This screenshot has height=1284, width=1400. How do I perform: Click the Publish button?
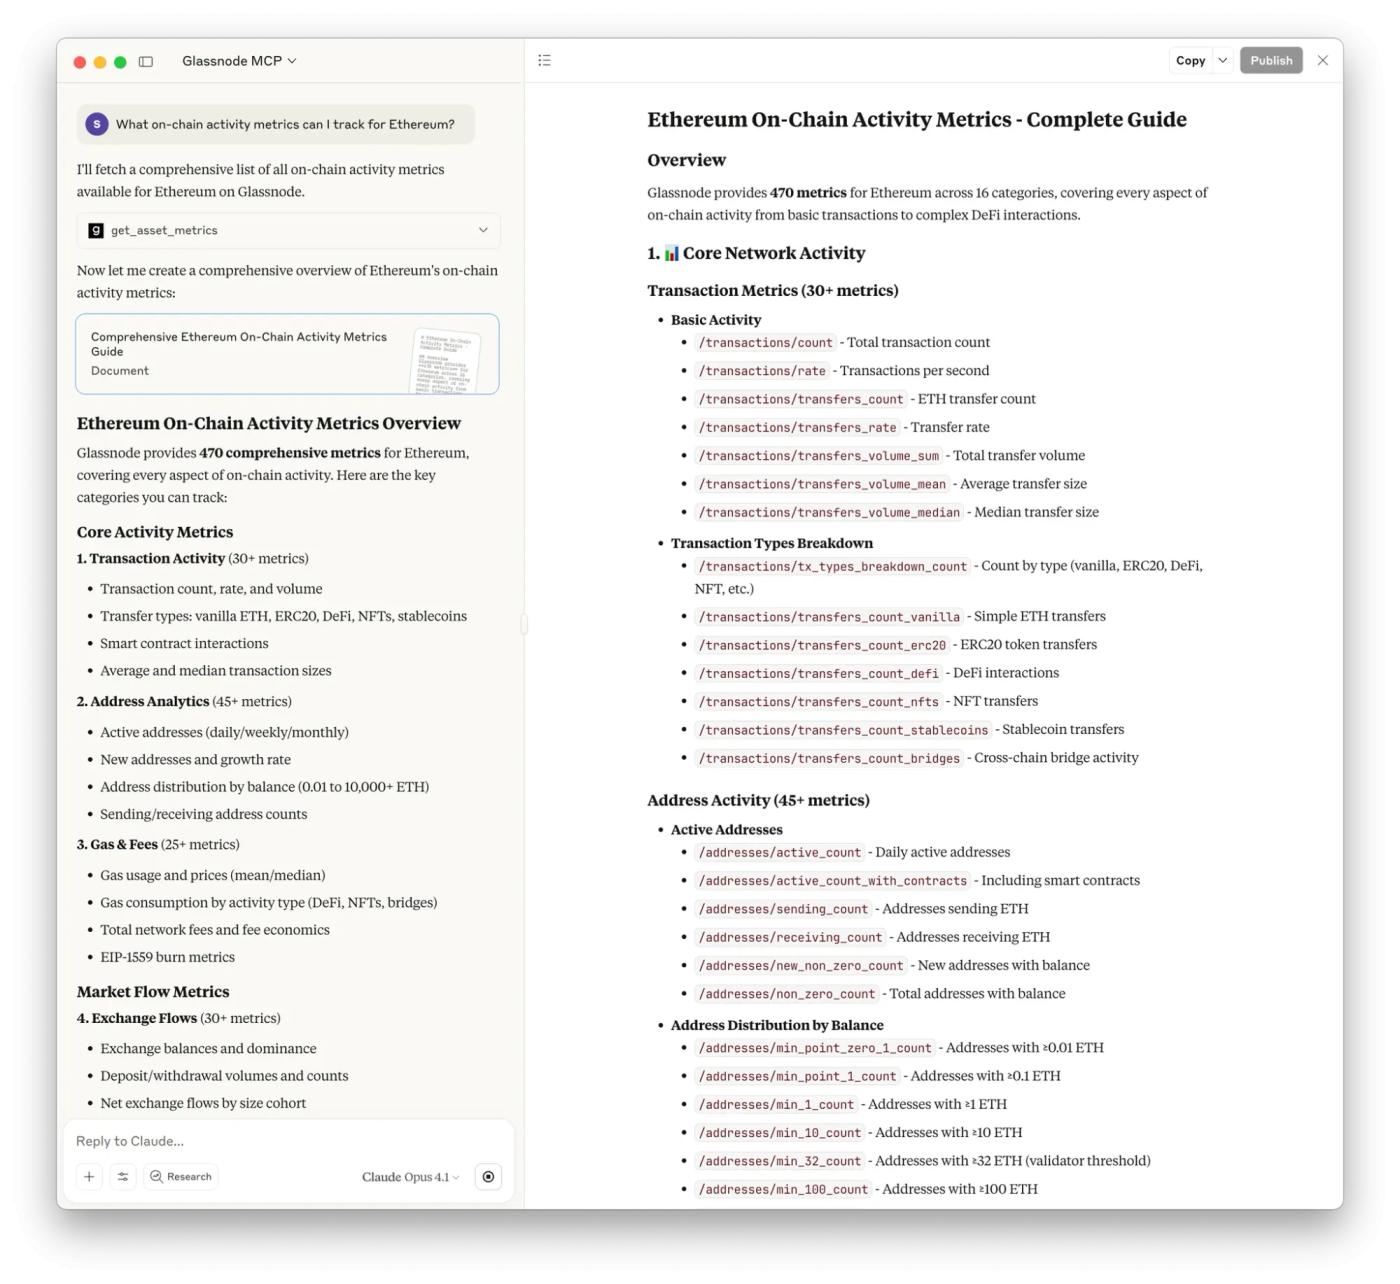pos(1271,61)
